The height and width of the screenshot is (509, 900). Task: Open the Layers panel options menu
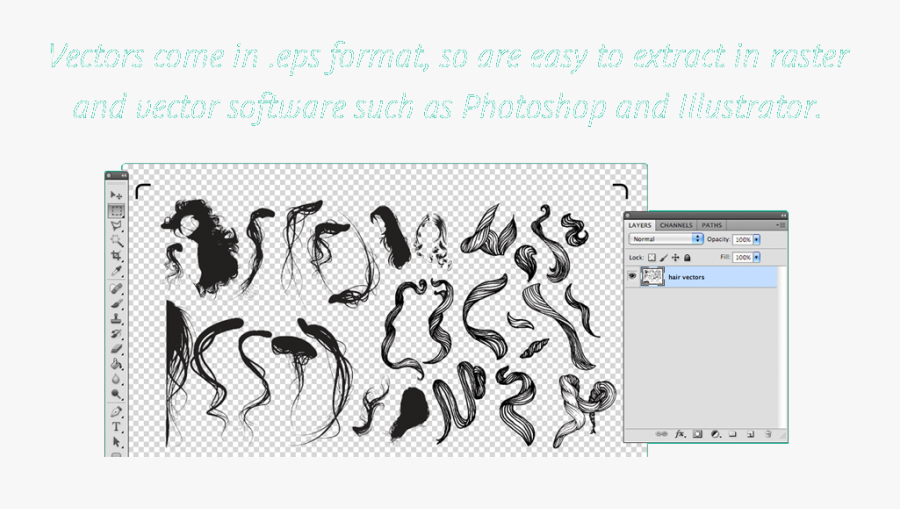tap(781, 225)
